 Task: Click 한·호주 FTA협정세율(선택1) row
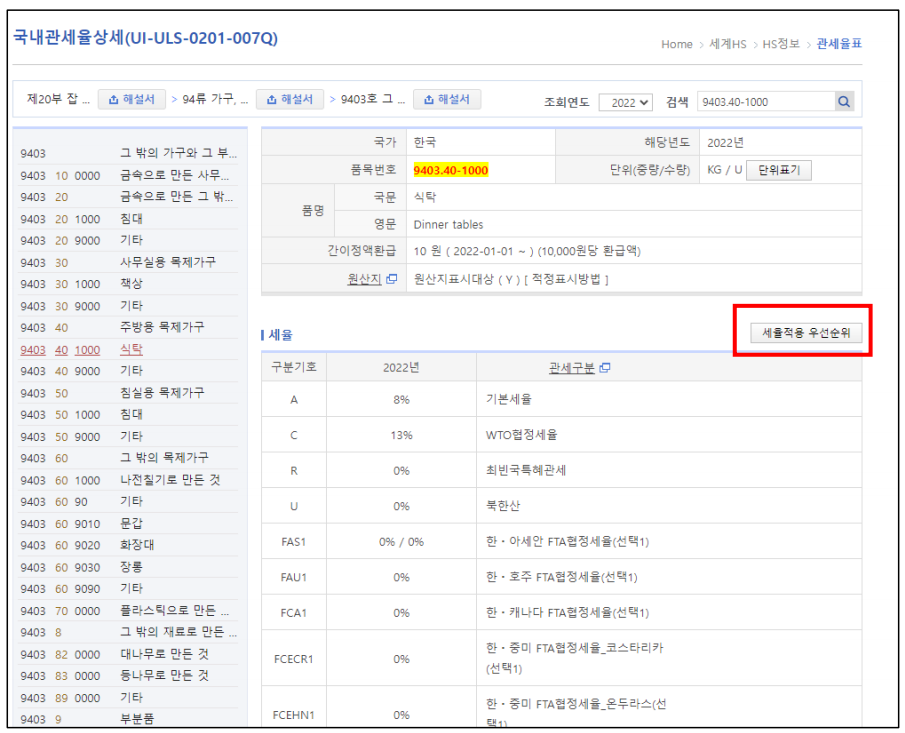(x=562, y=577)
